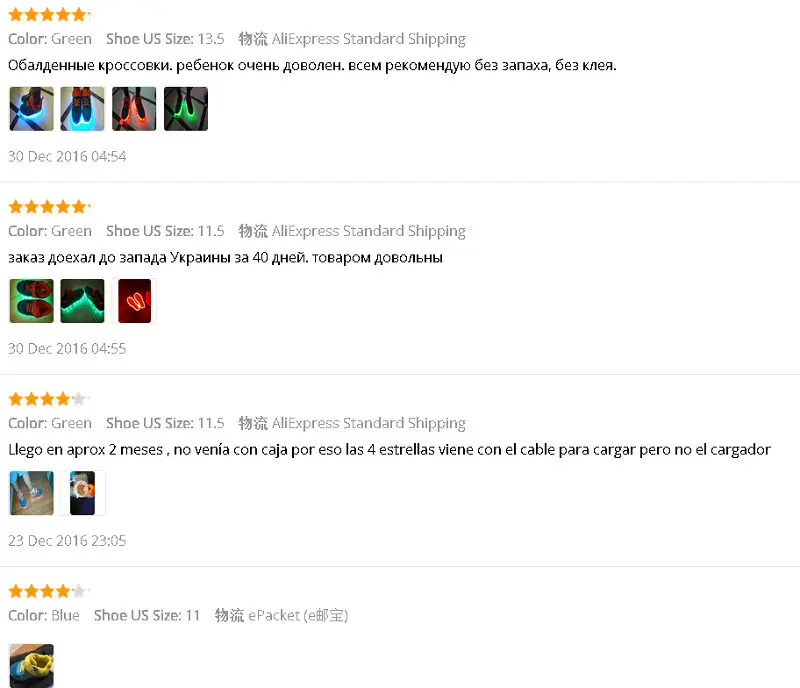Open first review's blue glowing shoes photo
The height and width of the screenshot is (688, 800).
tap(31, 109)
